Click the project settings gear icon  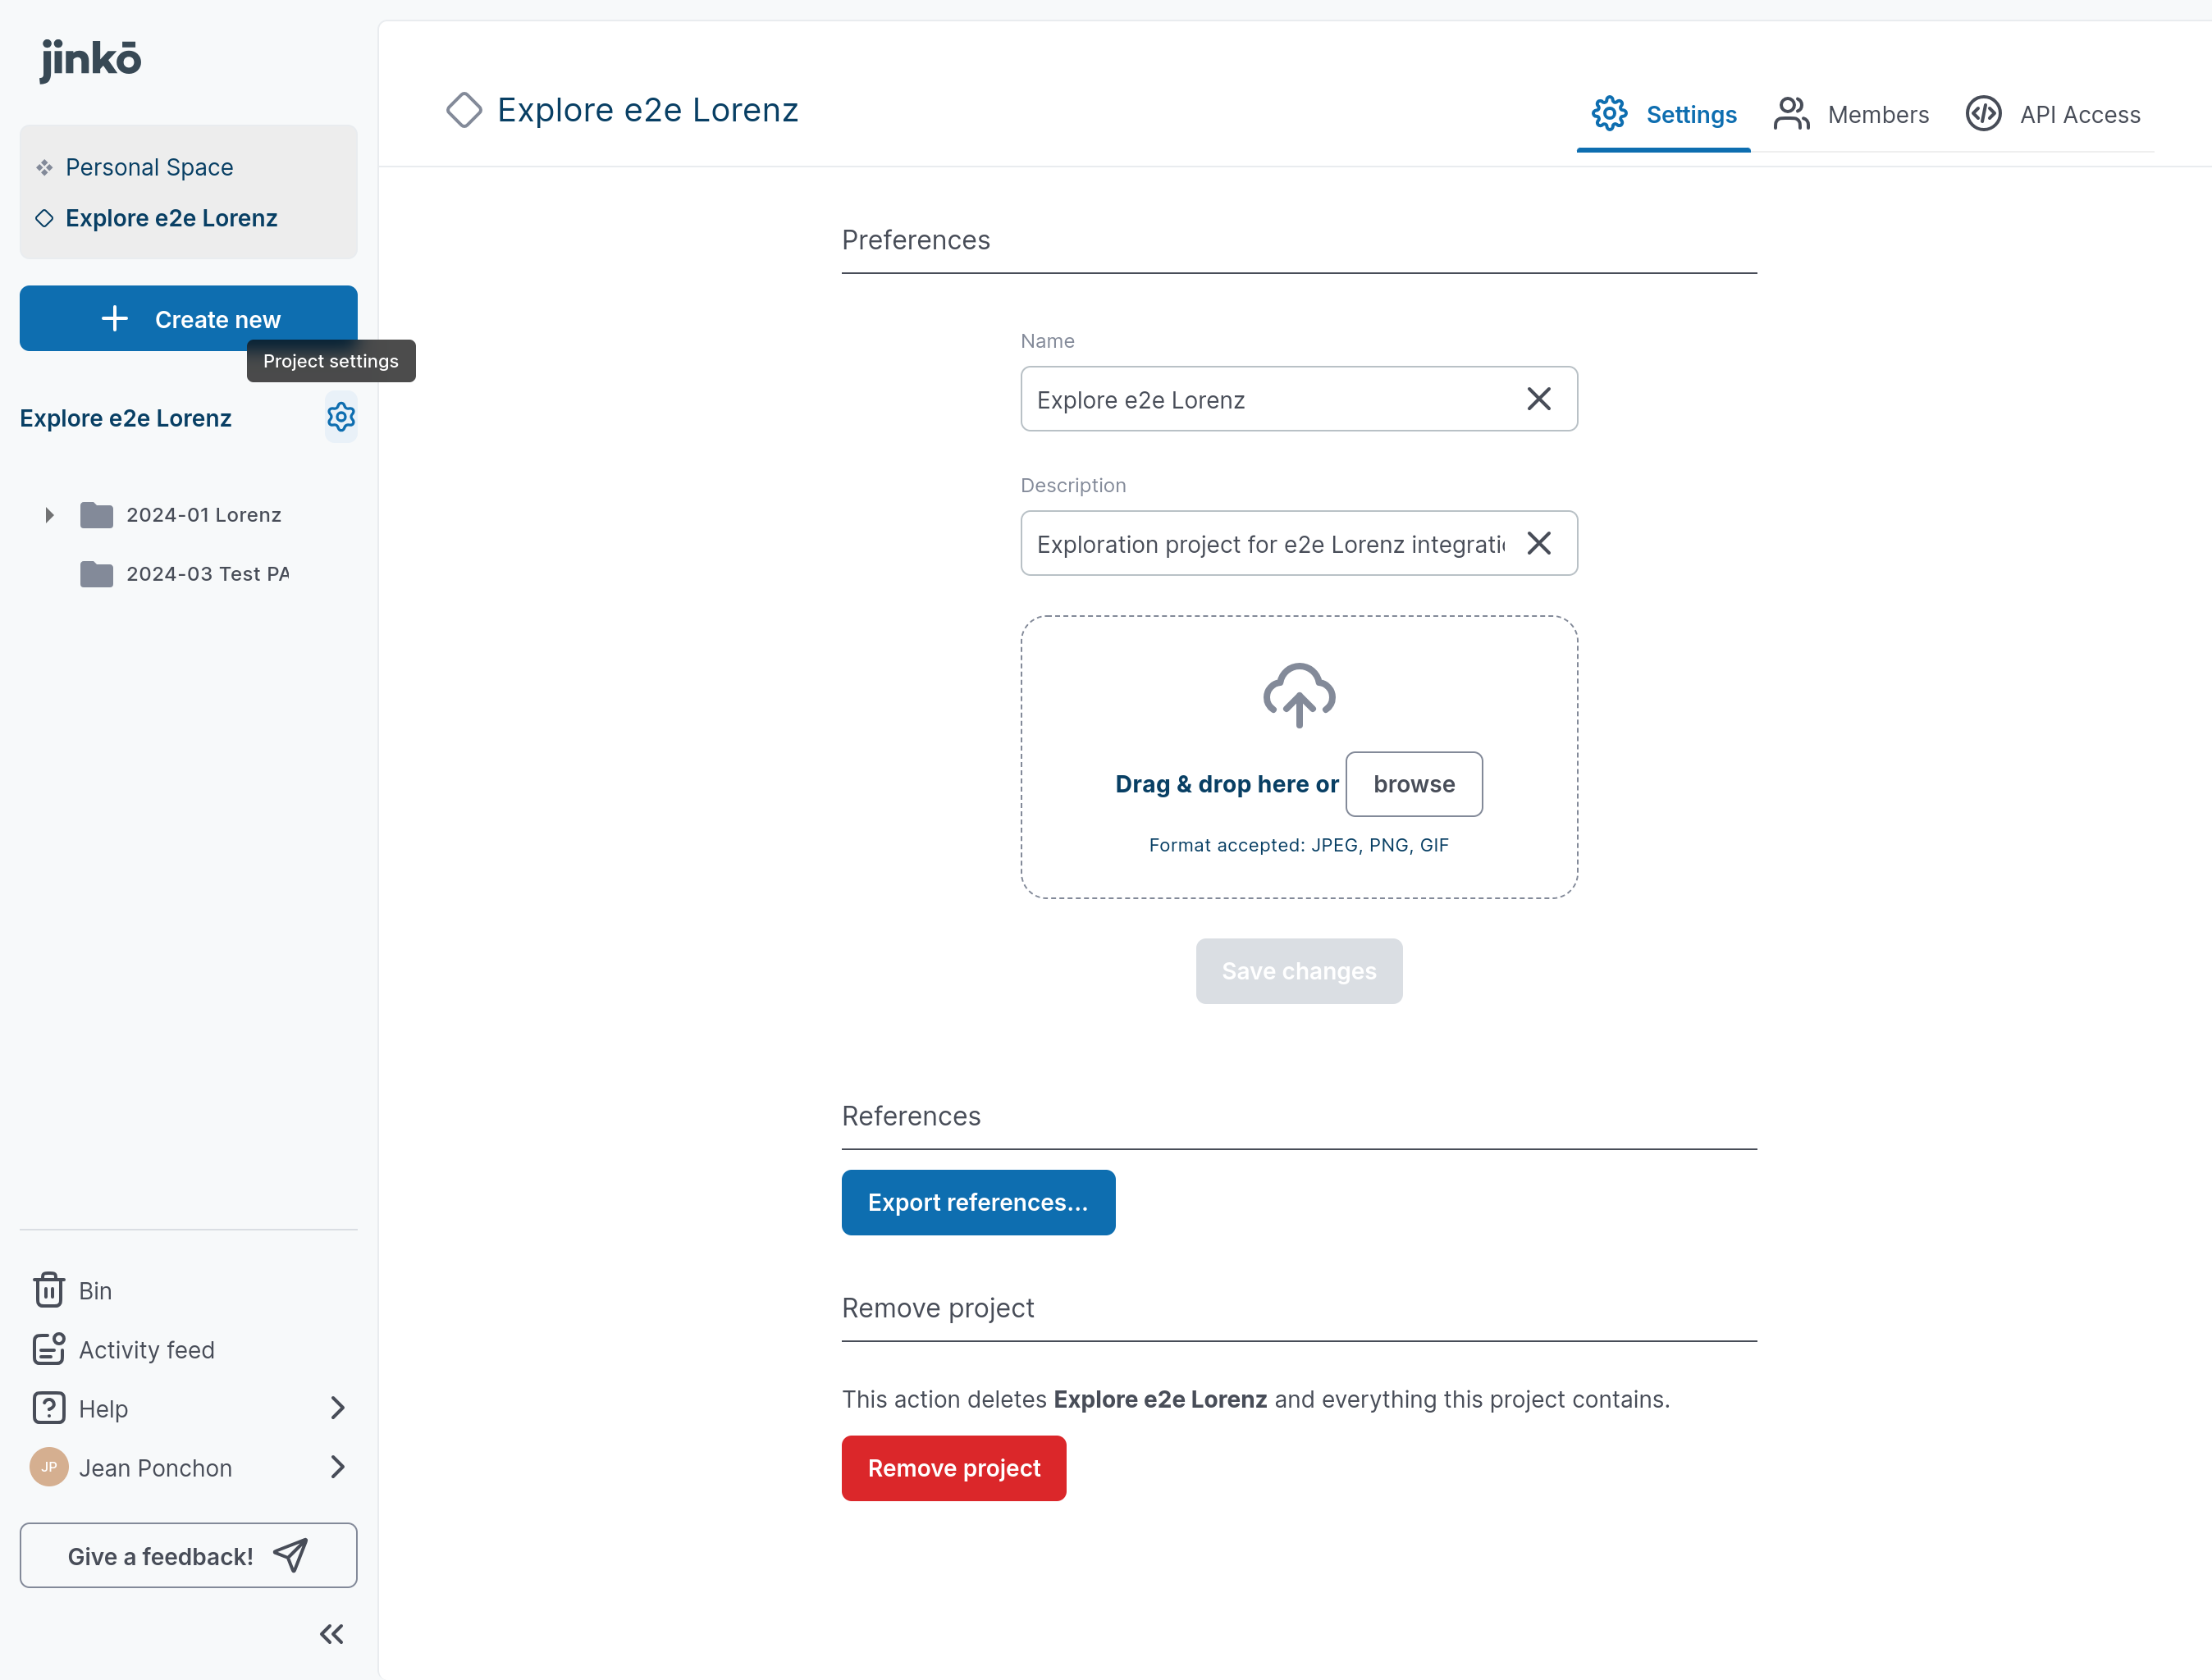click(x=341, y=417)
